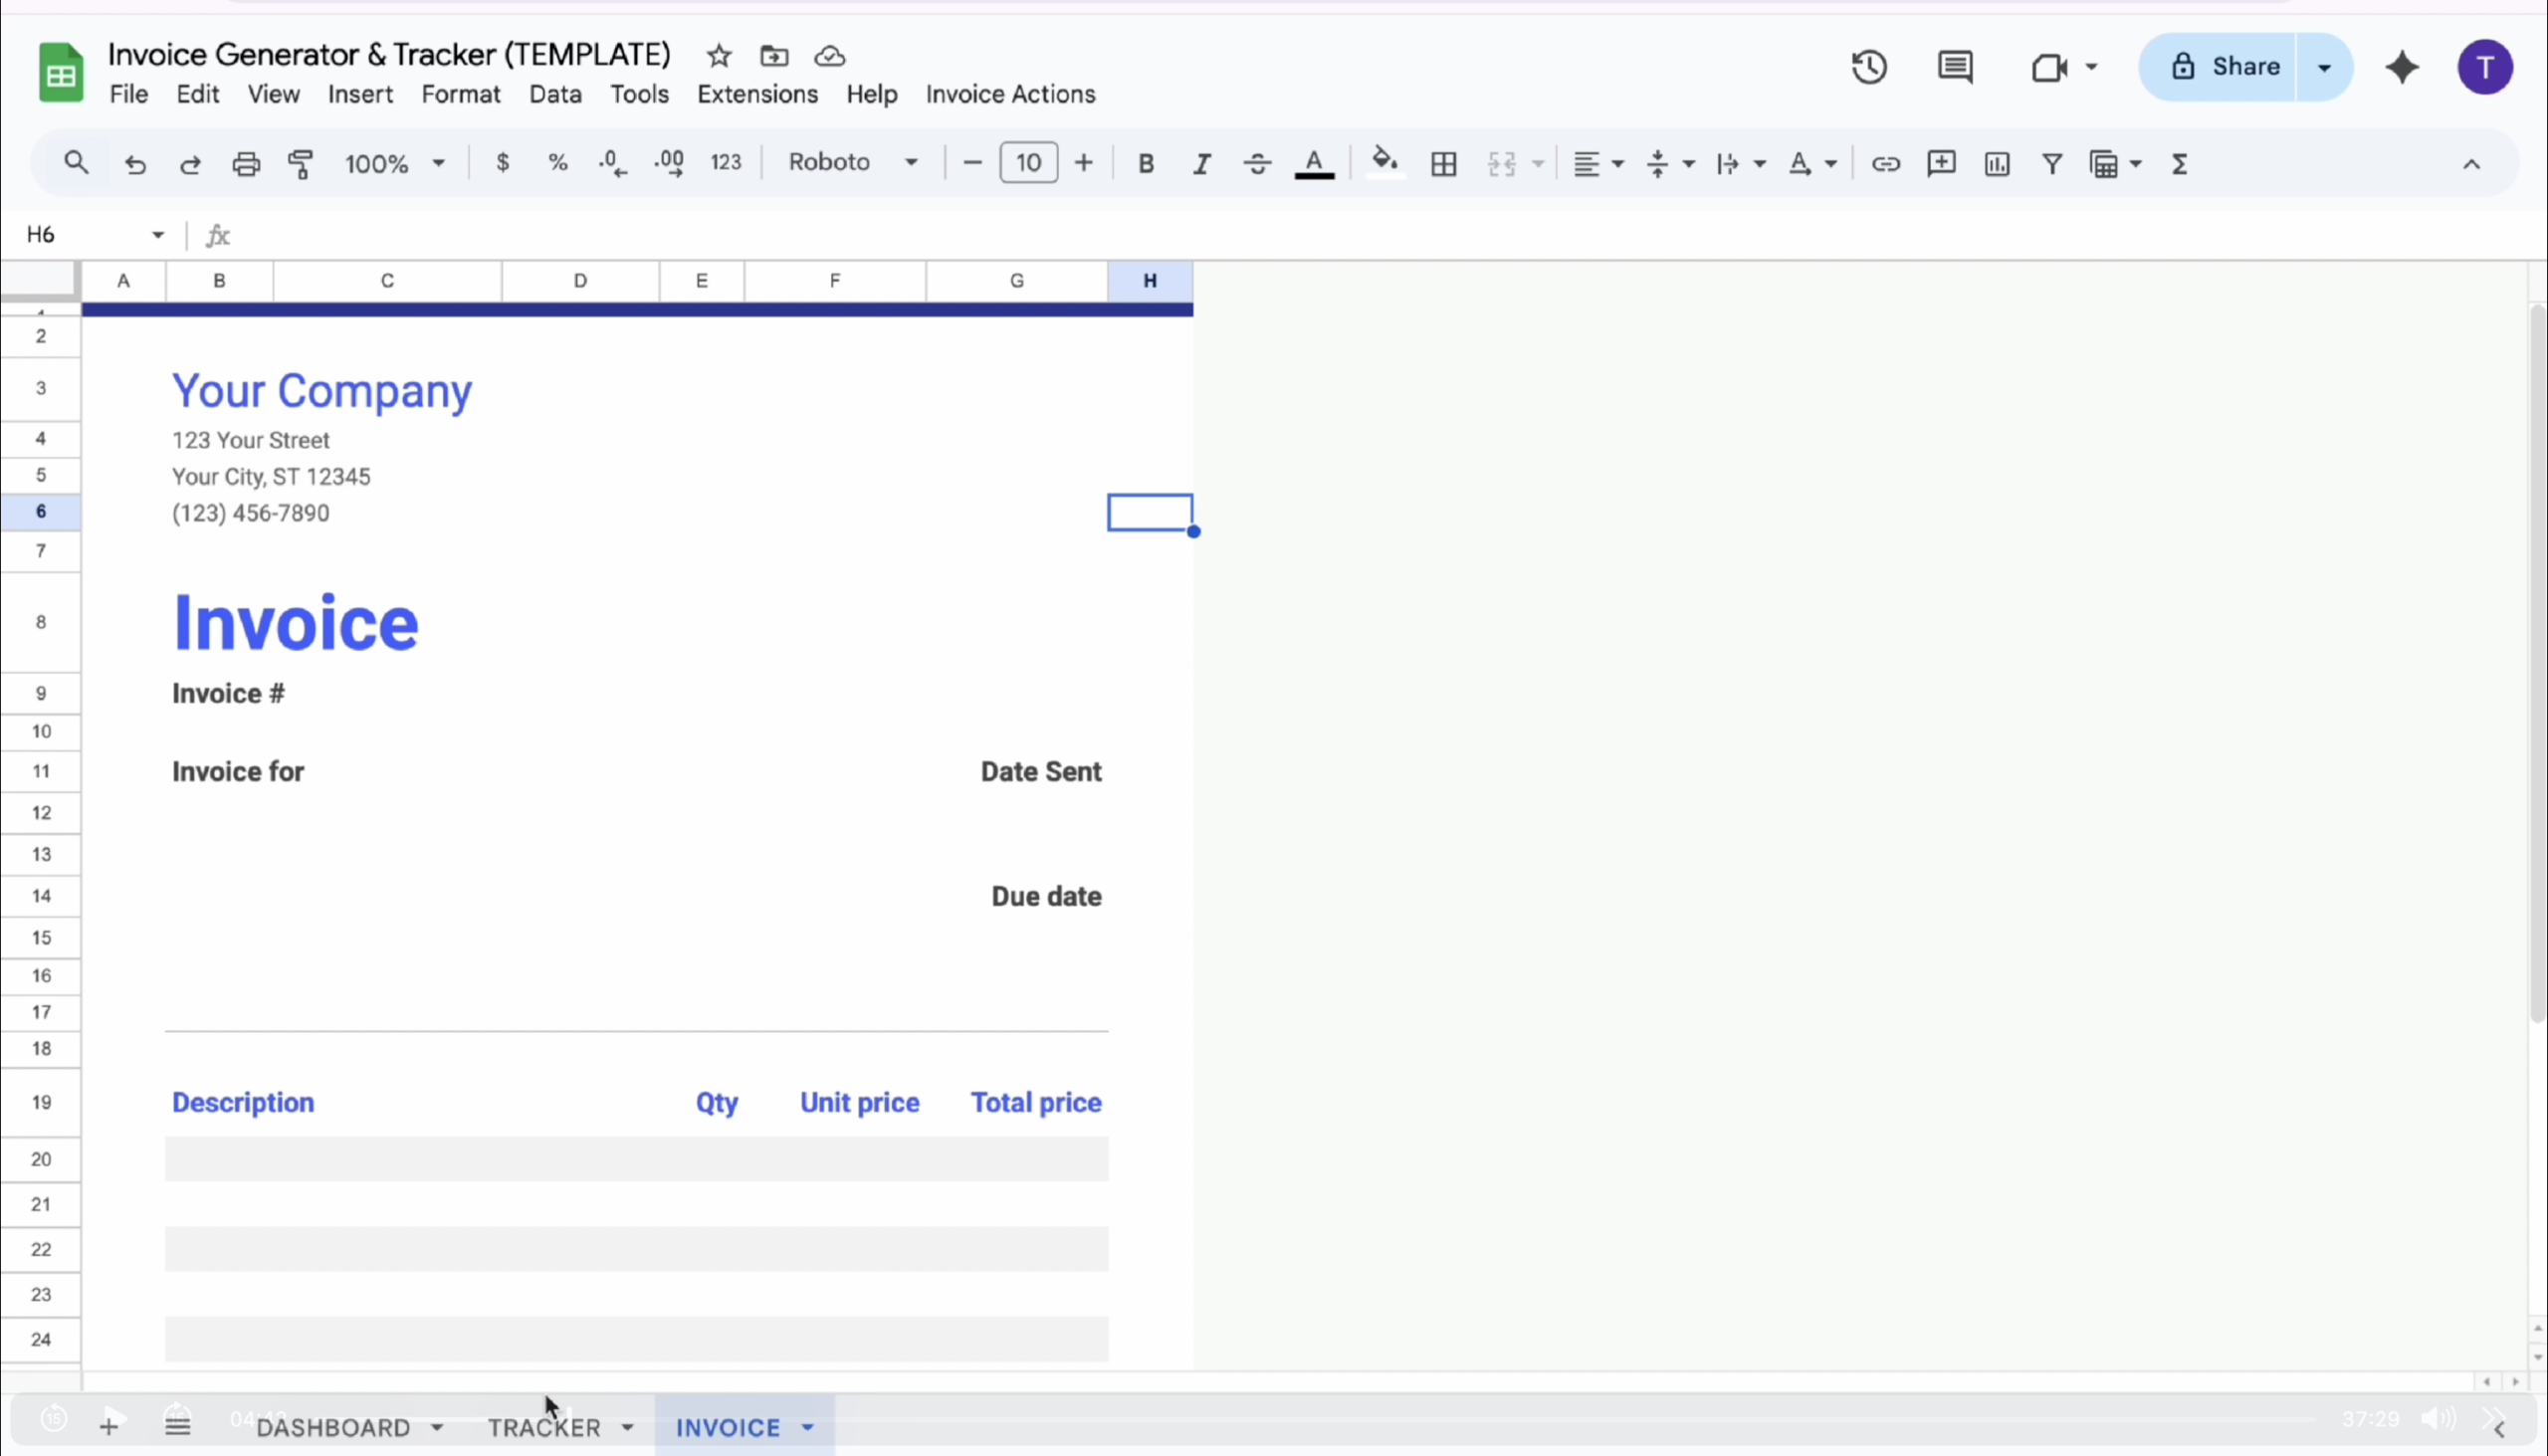Create a filter

tap(2051, 163)
